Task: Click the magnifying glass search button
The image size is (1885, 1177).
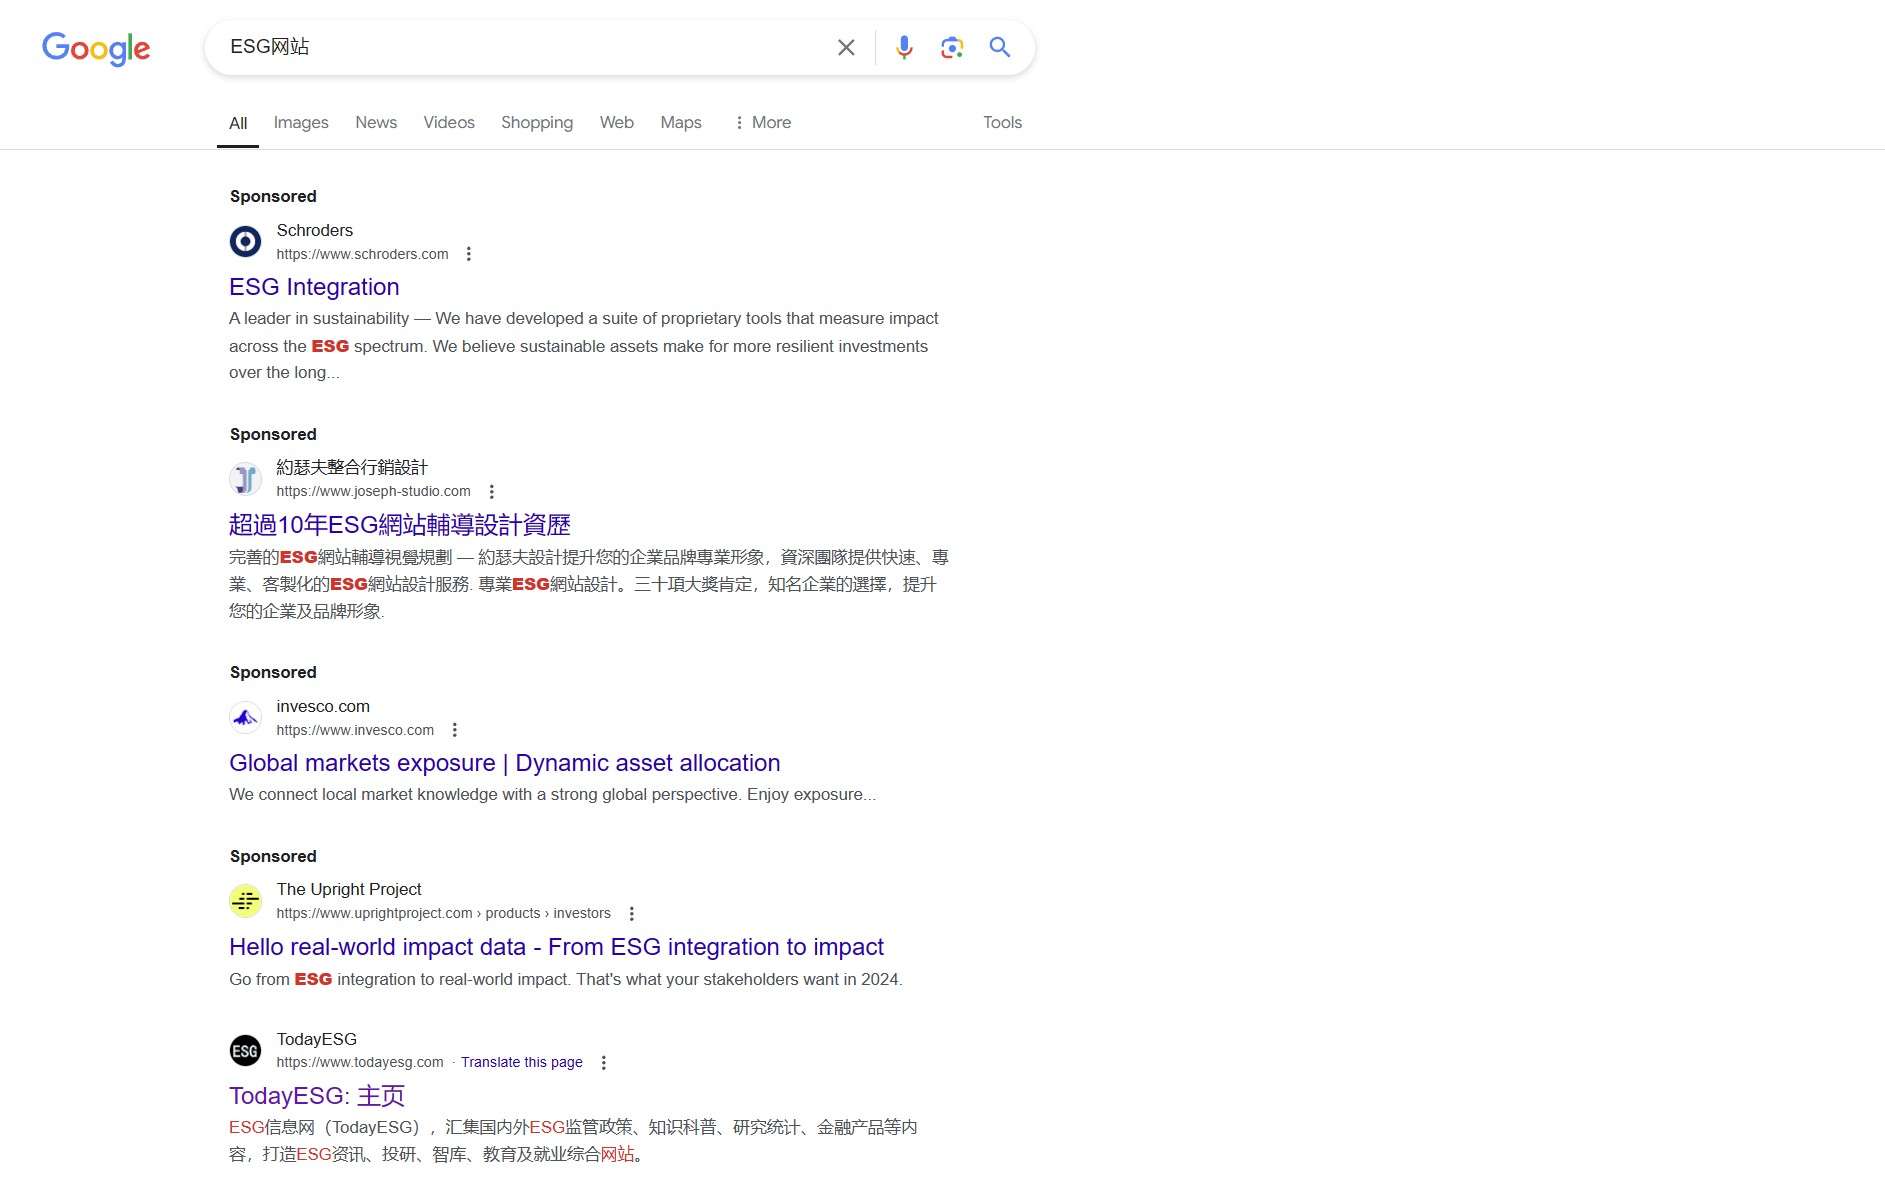Action: point(1000,47)
